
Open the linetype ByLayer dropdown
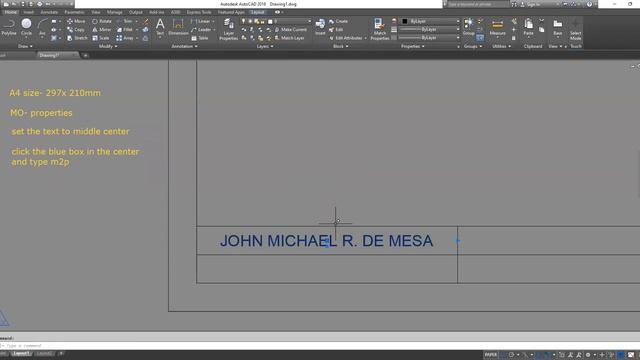click(x=429, y=38)
